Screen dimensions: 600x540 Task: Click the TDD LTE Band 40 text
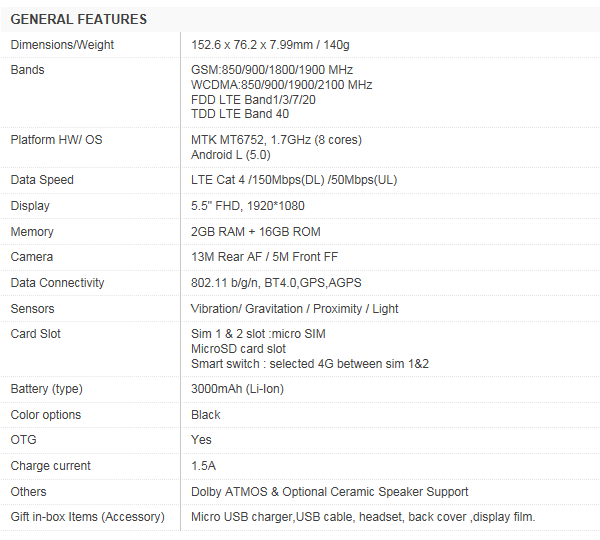pos(240,114)
